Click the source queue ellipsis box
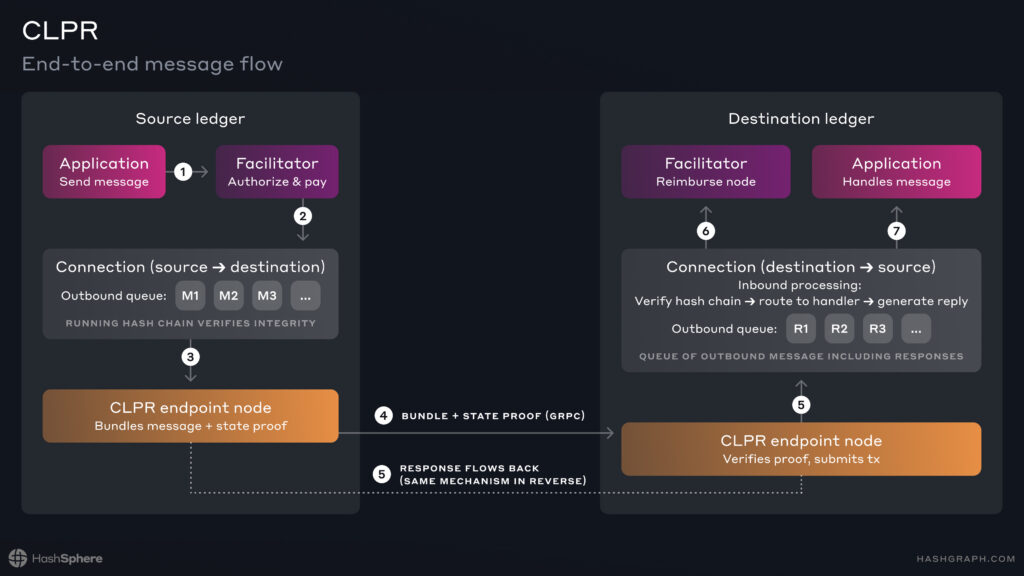 click(x=305, y=295)
